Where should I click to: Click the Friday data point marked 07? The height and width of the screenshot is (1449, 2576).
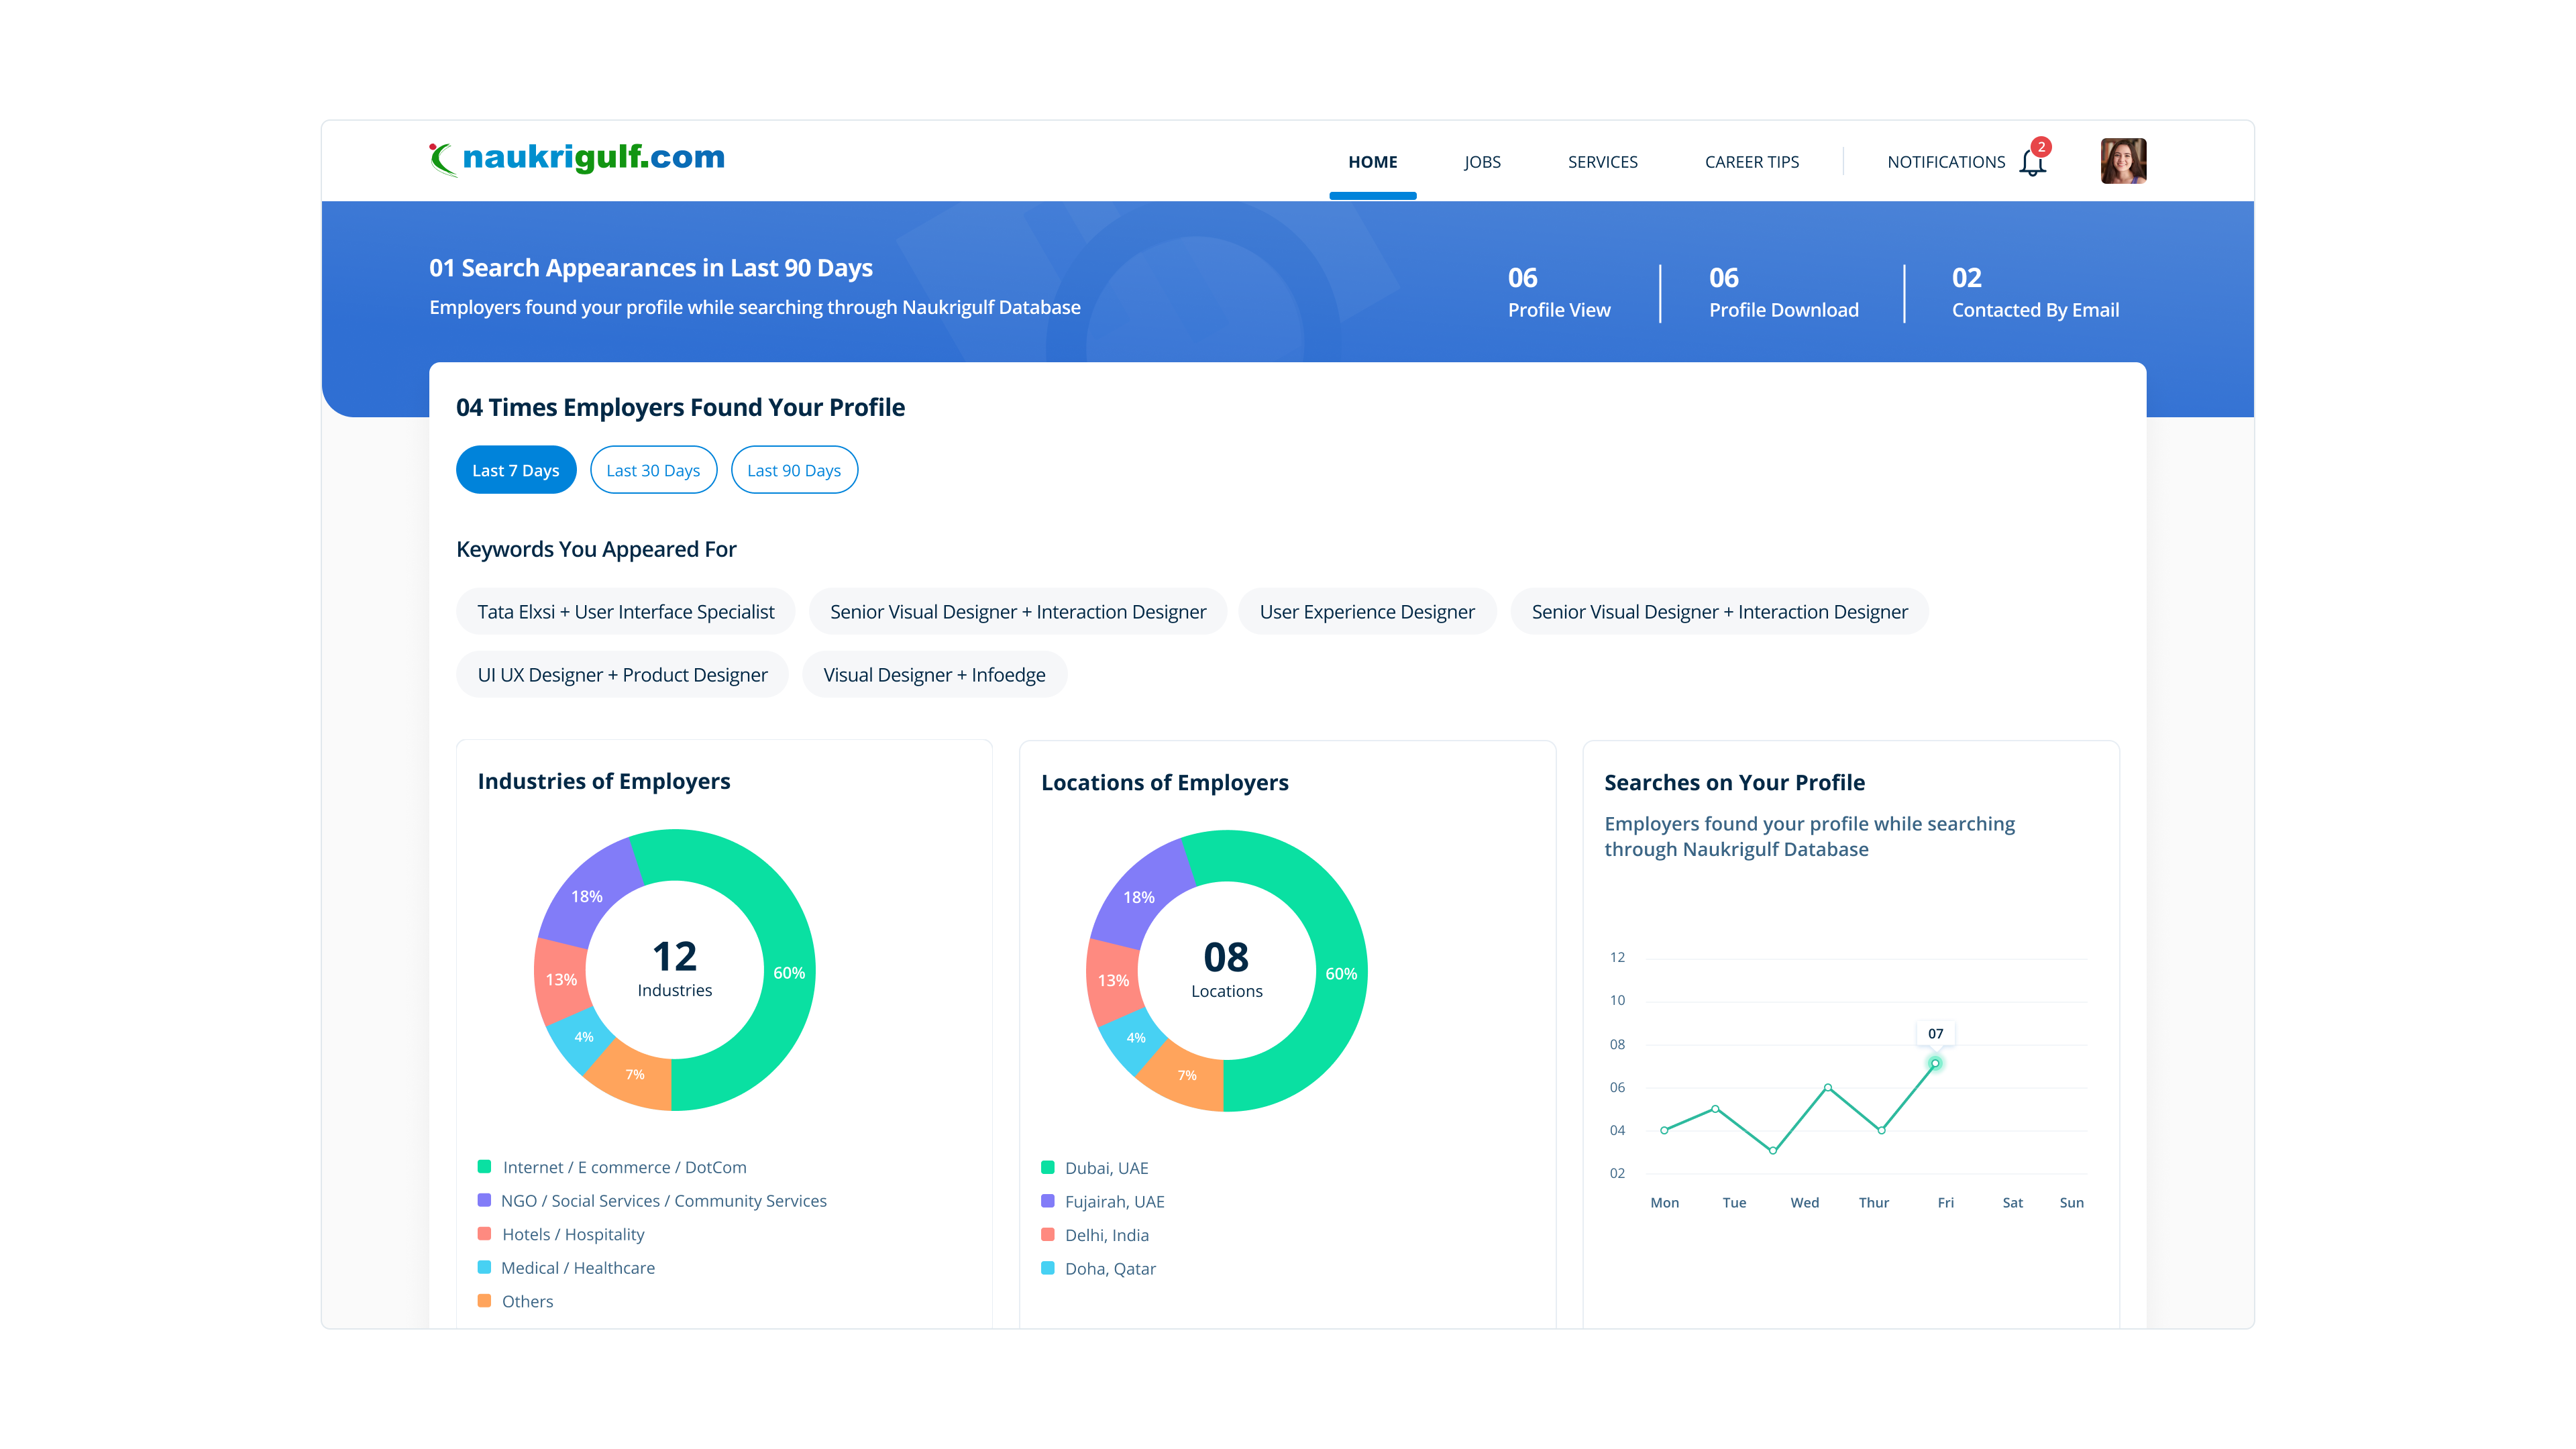[1935, 1063]
